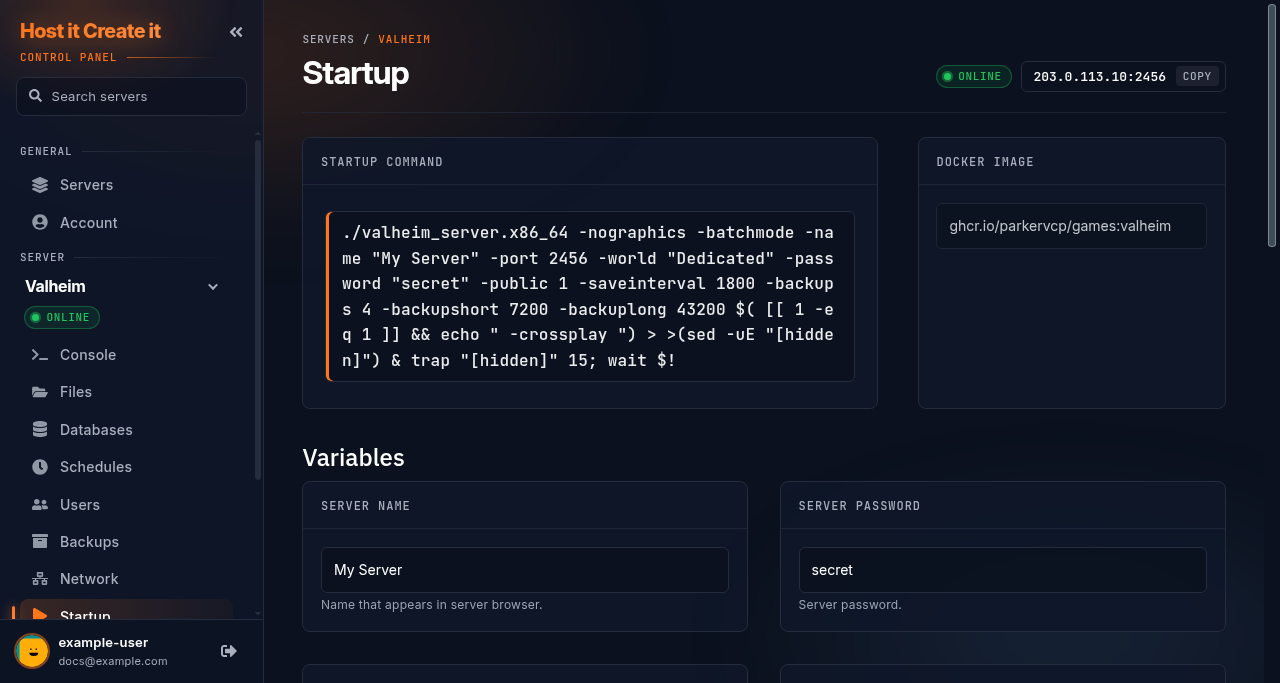Click the Files folder icon
This screenshot has height=683, width=1280.
[40, 392]
